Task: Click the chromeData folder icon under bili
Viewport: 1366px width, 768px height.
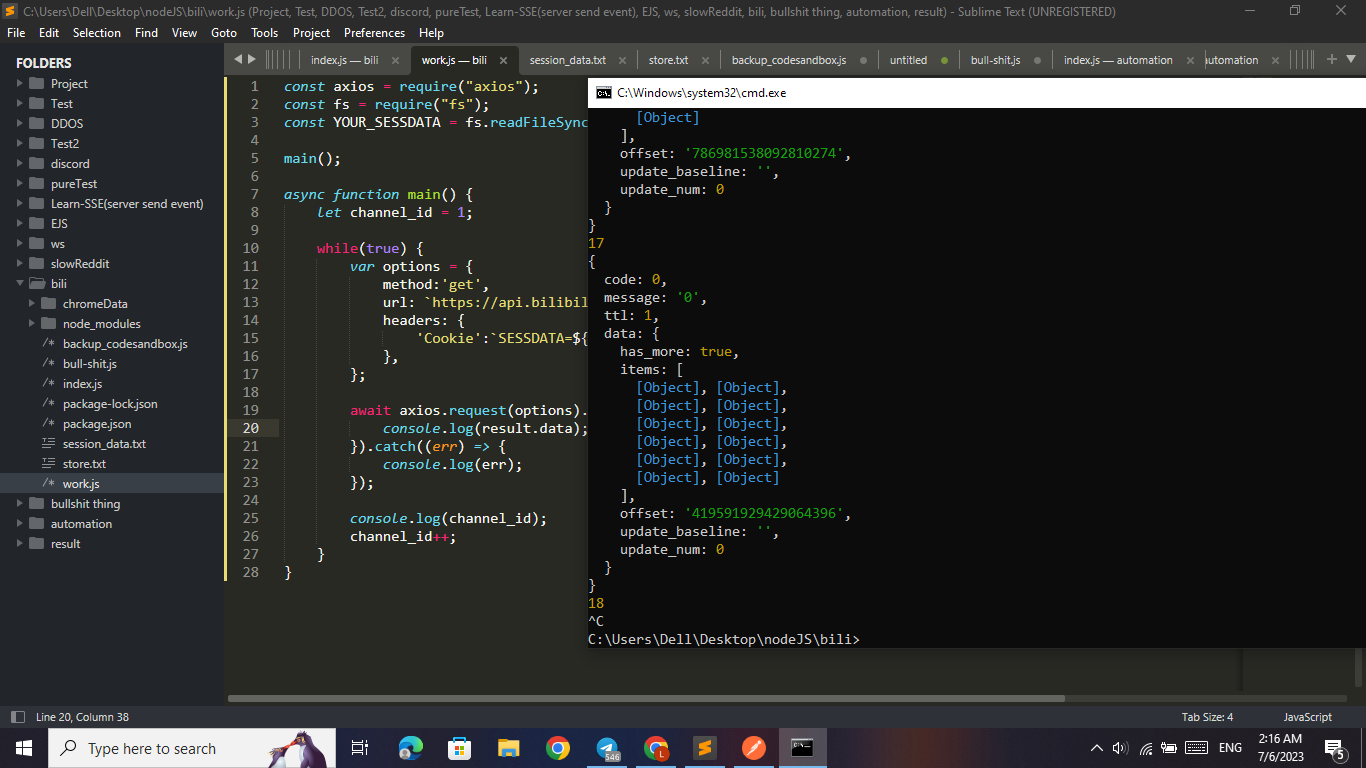Action: pyautogui.click(x=50, y=303)
